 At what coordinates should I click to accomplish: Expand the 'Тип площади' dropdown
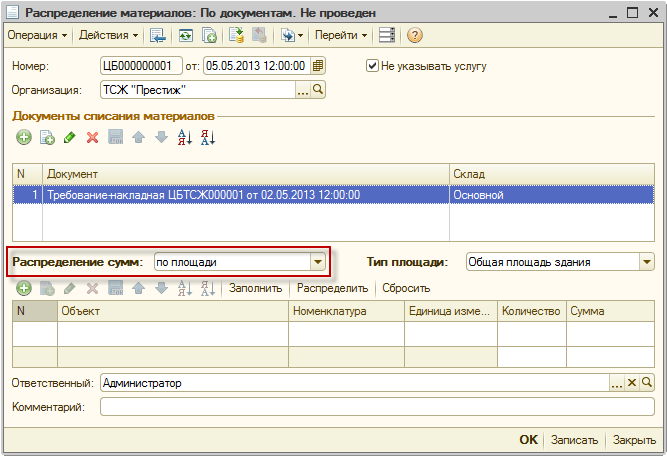(x=645, y=262)
